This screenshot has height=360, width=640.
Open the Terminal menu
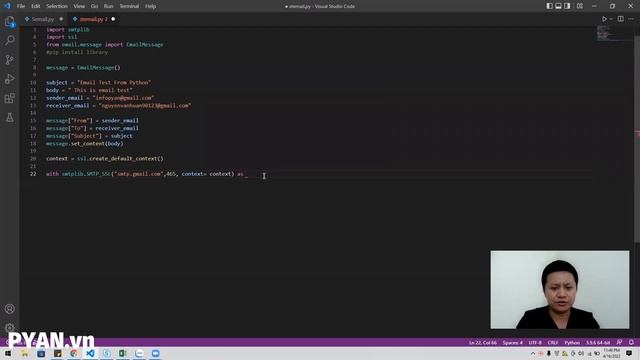(x=129, y=6)
